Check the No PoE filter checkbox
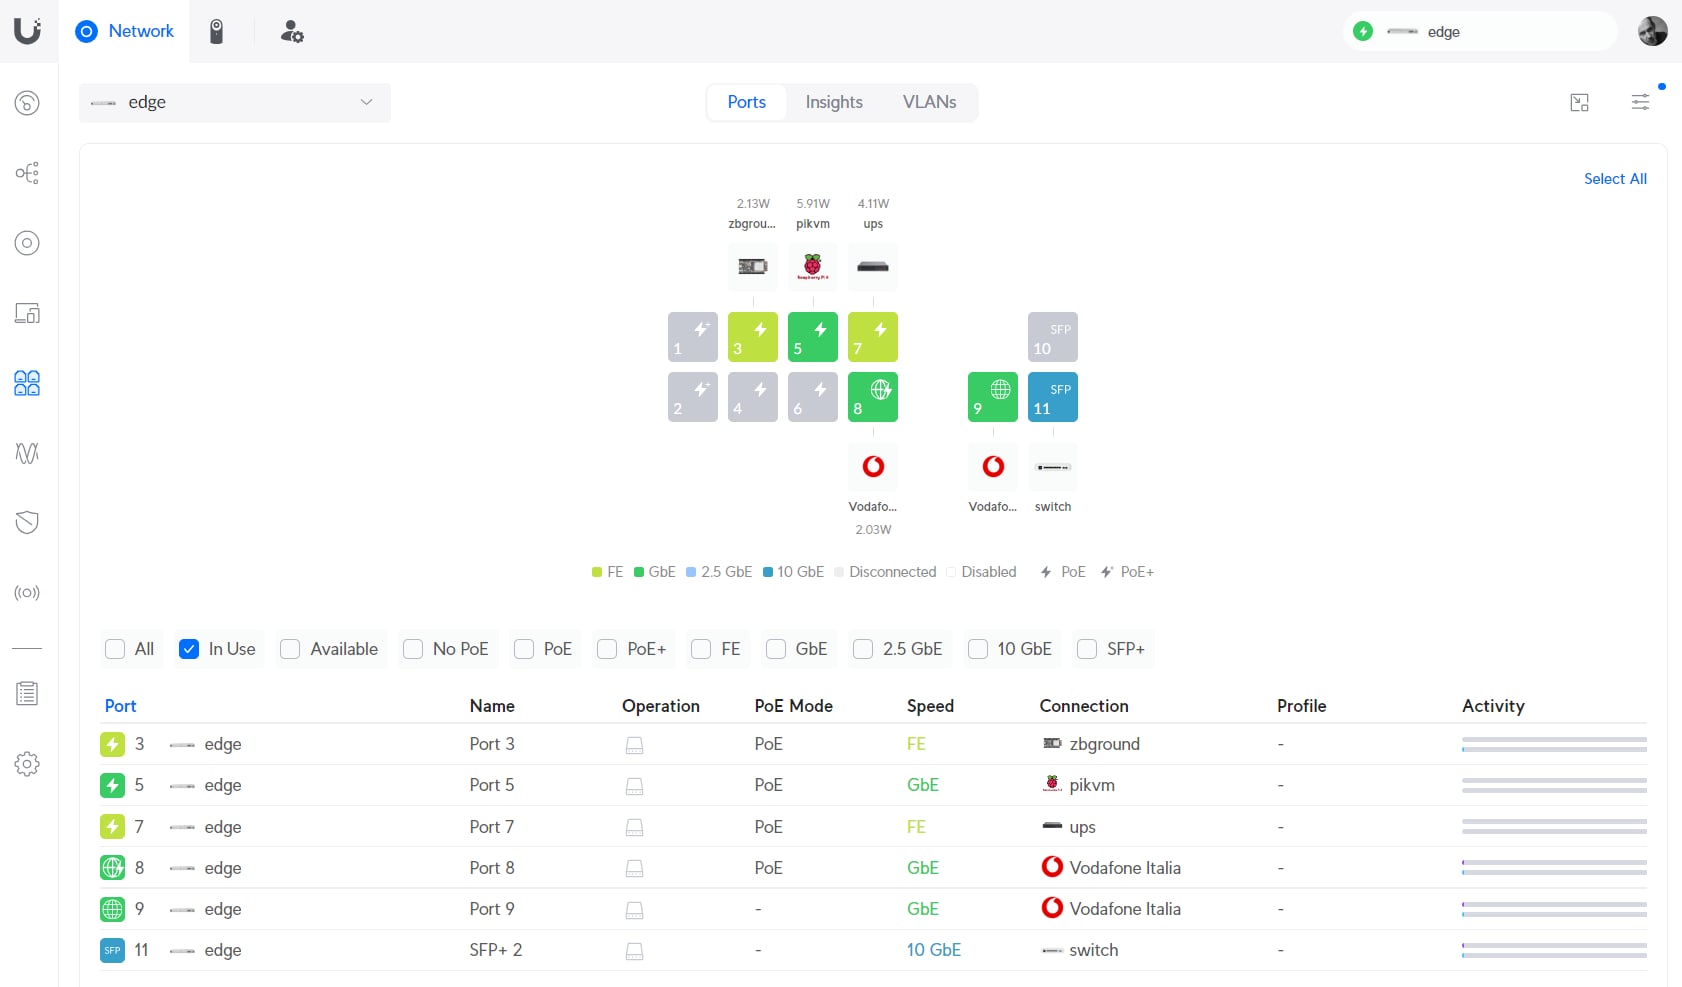 pos(413,649)
